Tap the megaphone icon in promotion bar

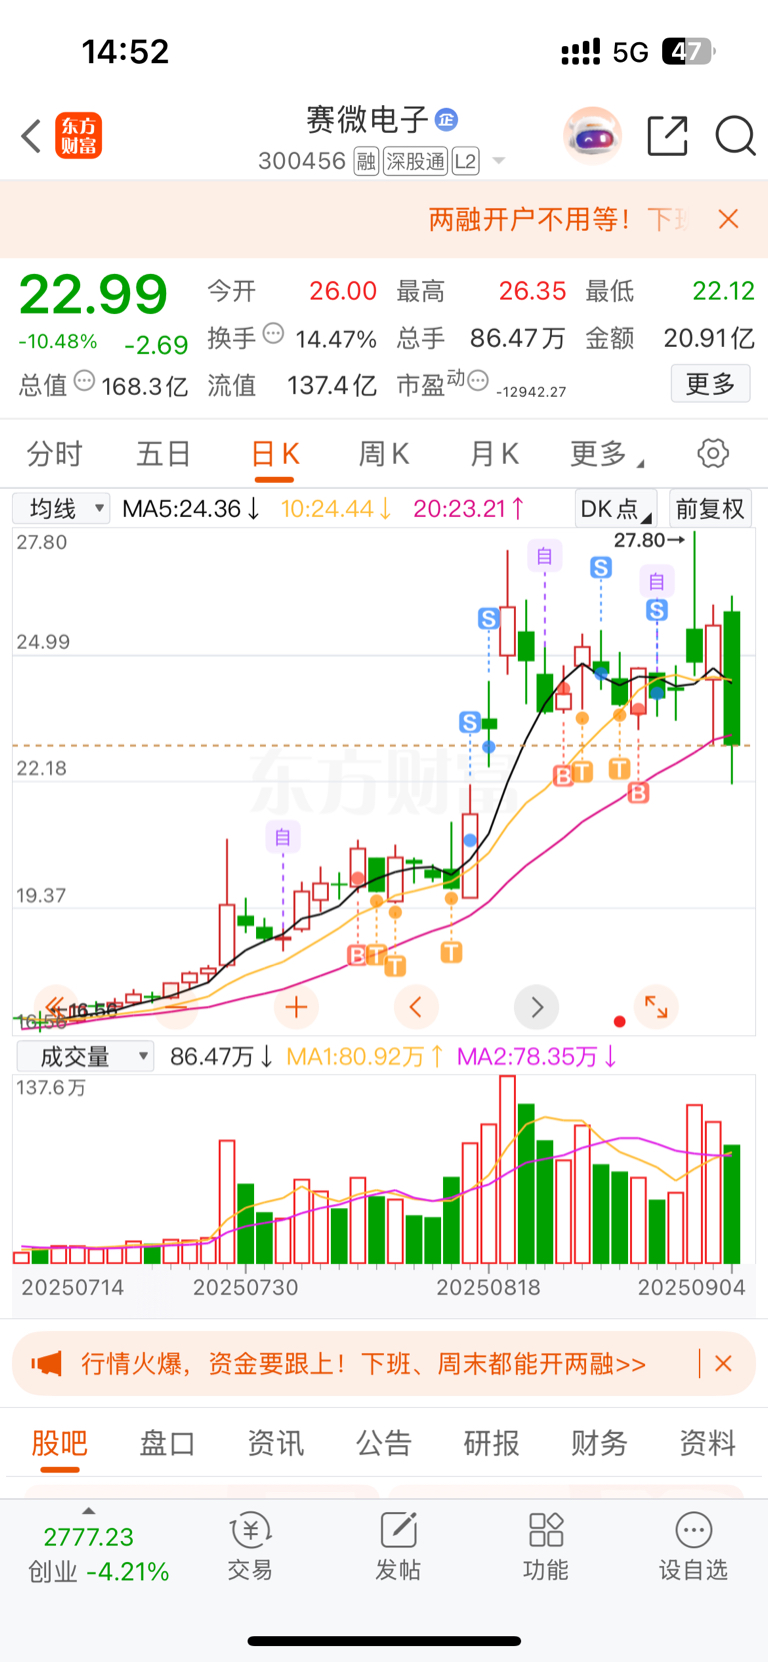46,1363
